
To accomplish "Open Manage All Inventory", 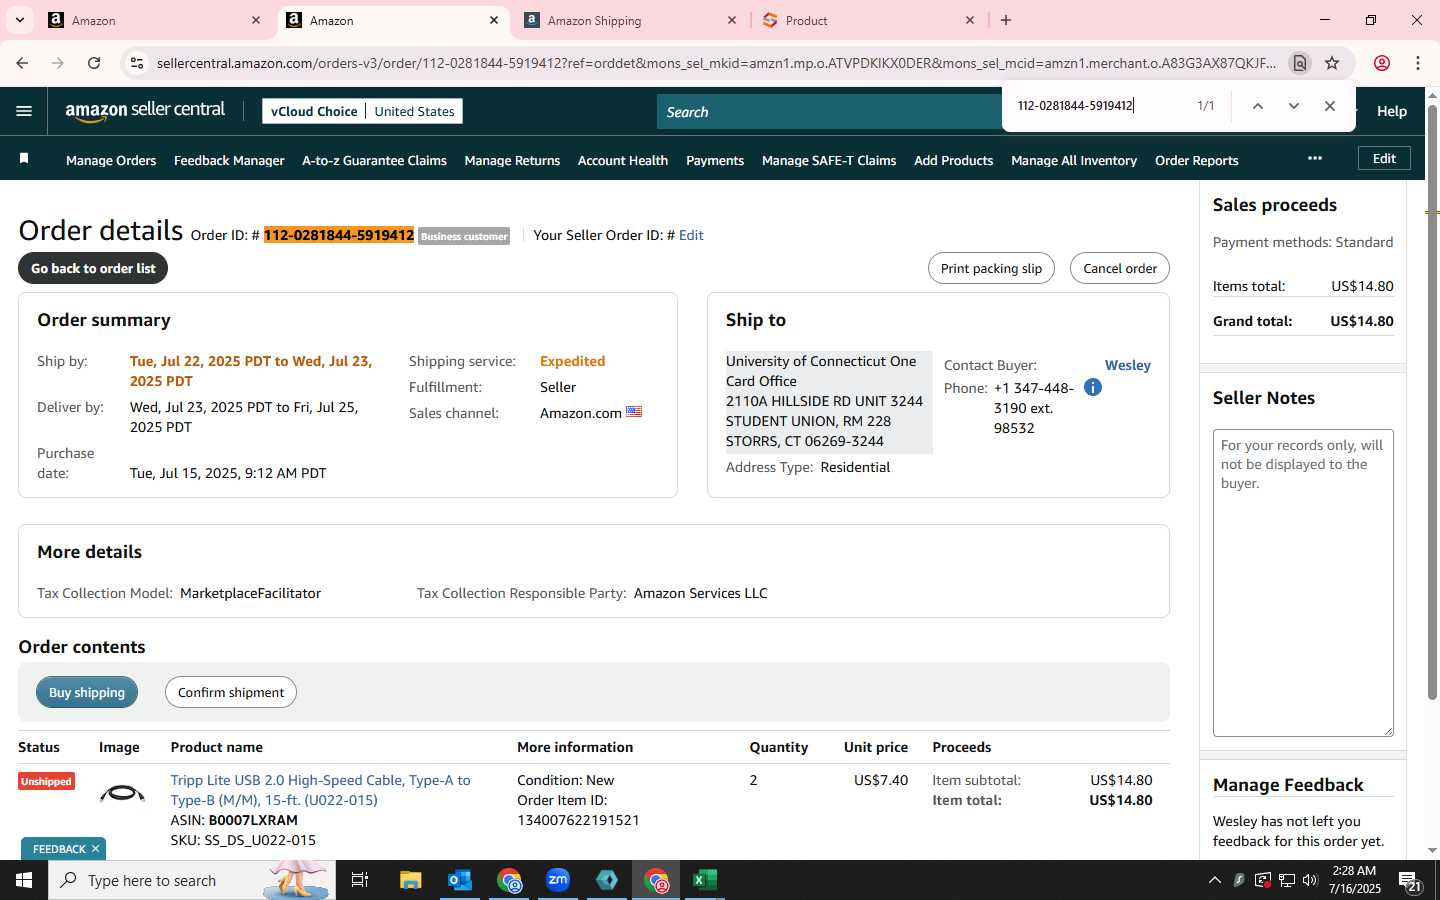I will tap(1074, 160).
